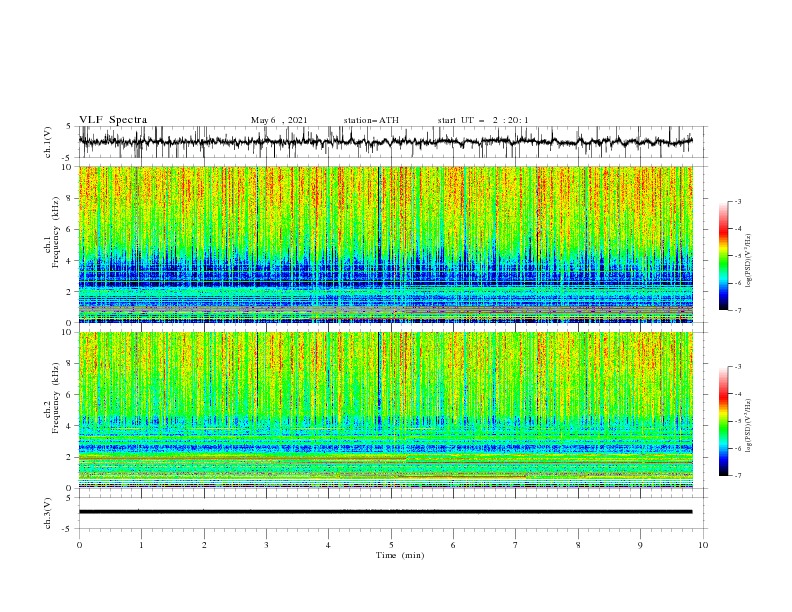Click time axis tick label "0"
This screenshot has height=612, width=792.
pos(79,545)
